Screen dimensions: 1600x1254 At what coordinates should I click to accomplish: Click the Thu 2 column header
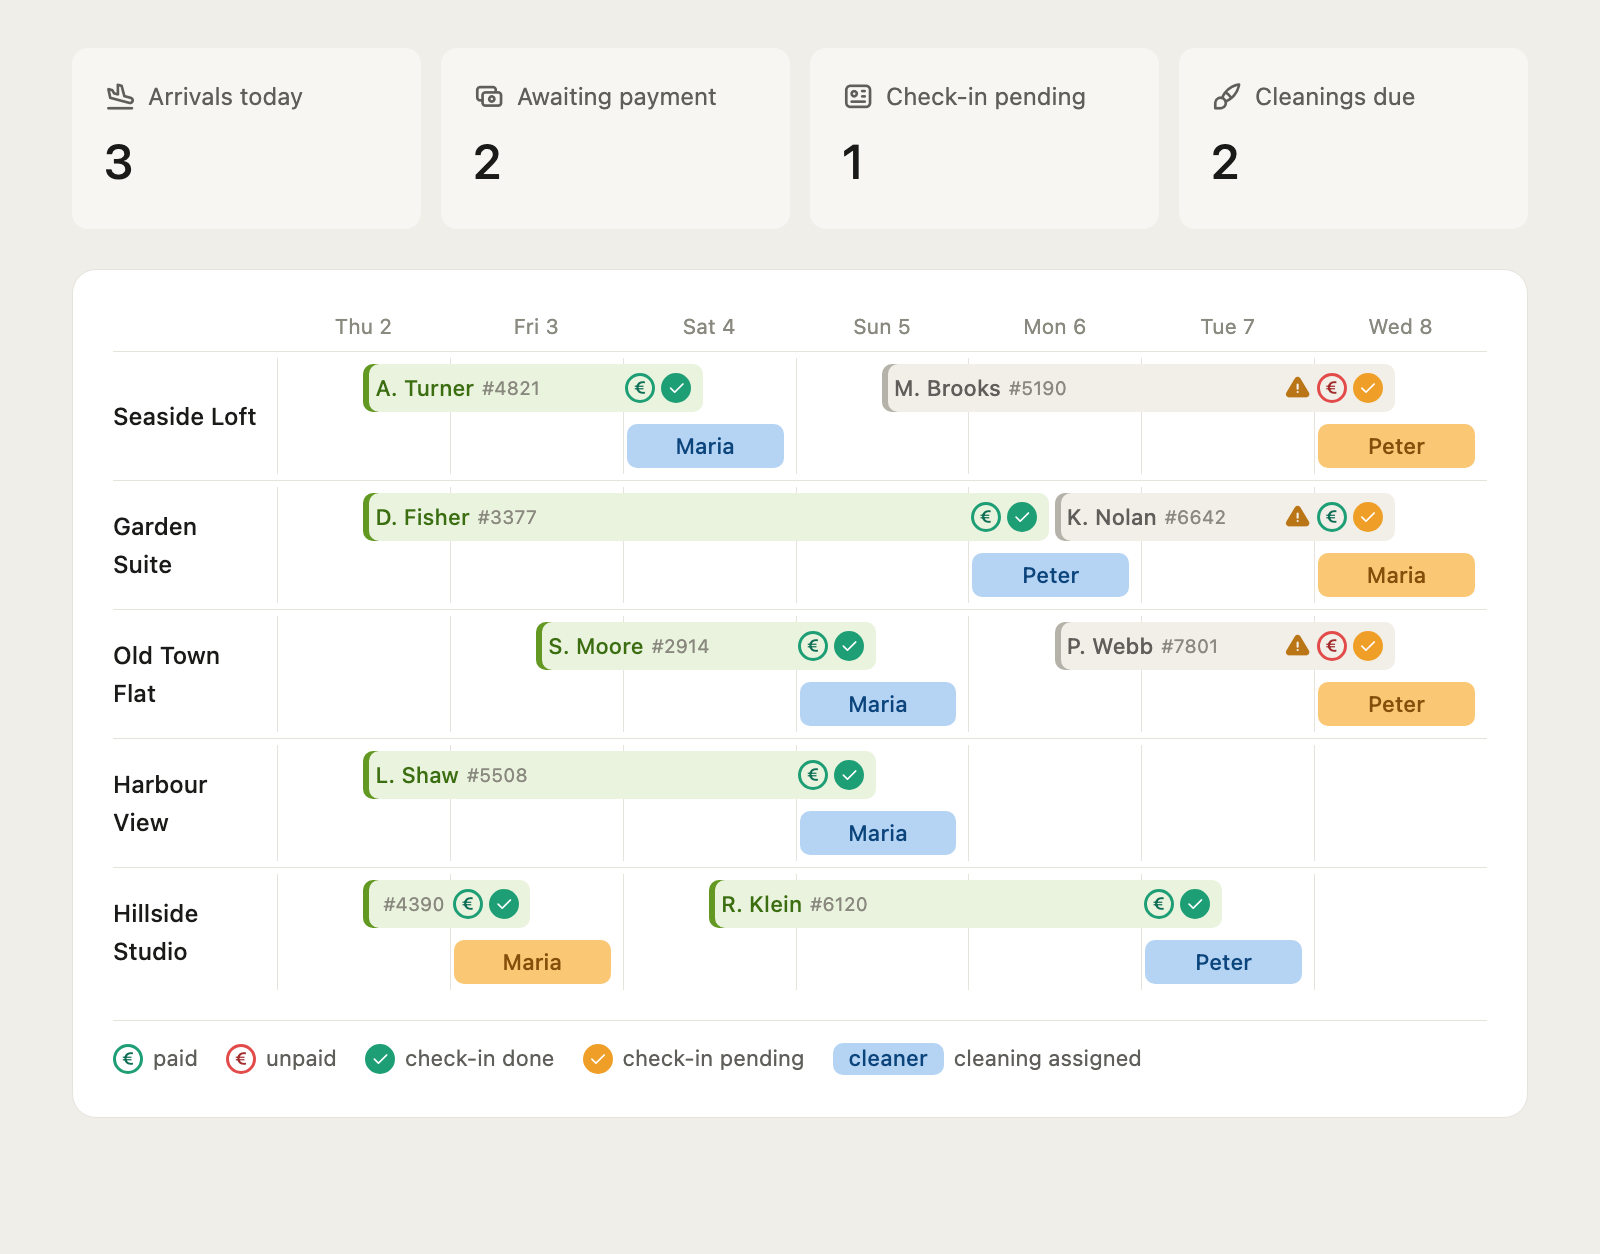pos(363,327)
